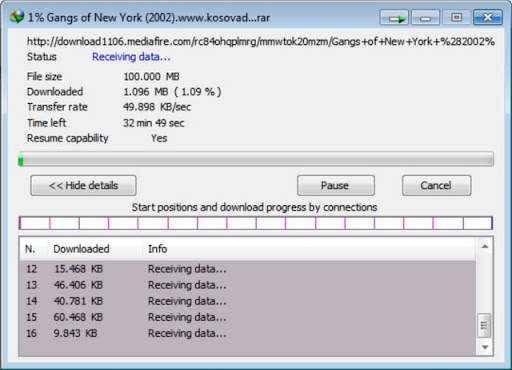This screenshot has width=512, height=370.
Task: Click the time left 32 min 49 sec
Action: tap(154, 123)
